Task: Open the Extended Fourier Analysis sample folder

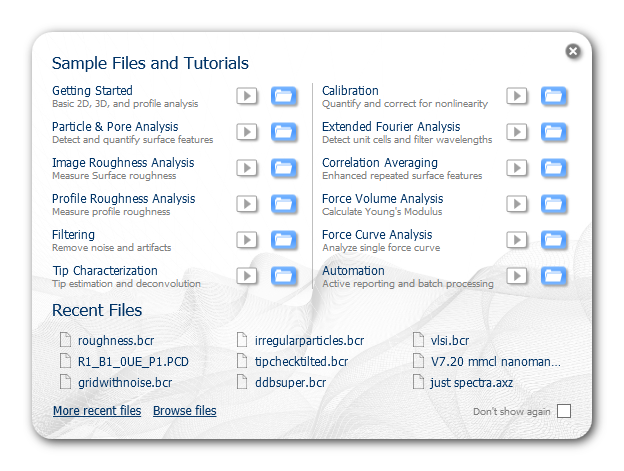Action: tap(554, 132)
